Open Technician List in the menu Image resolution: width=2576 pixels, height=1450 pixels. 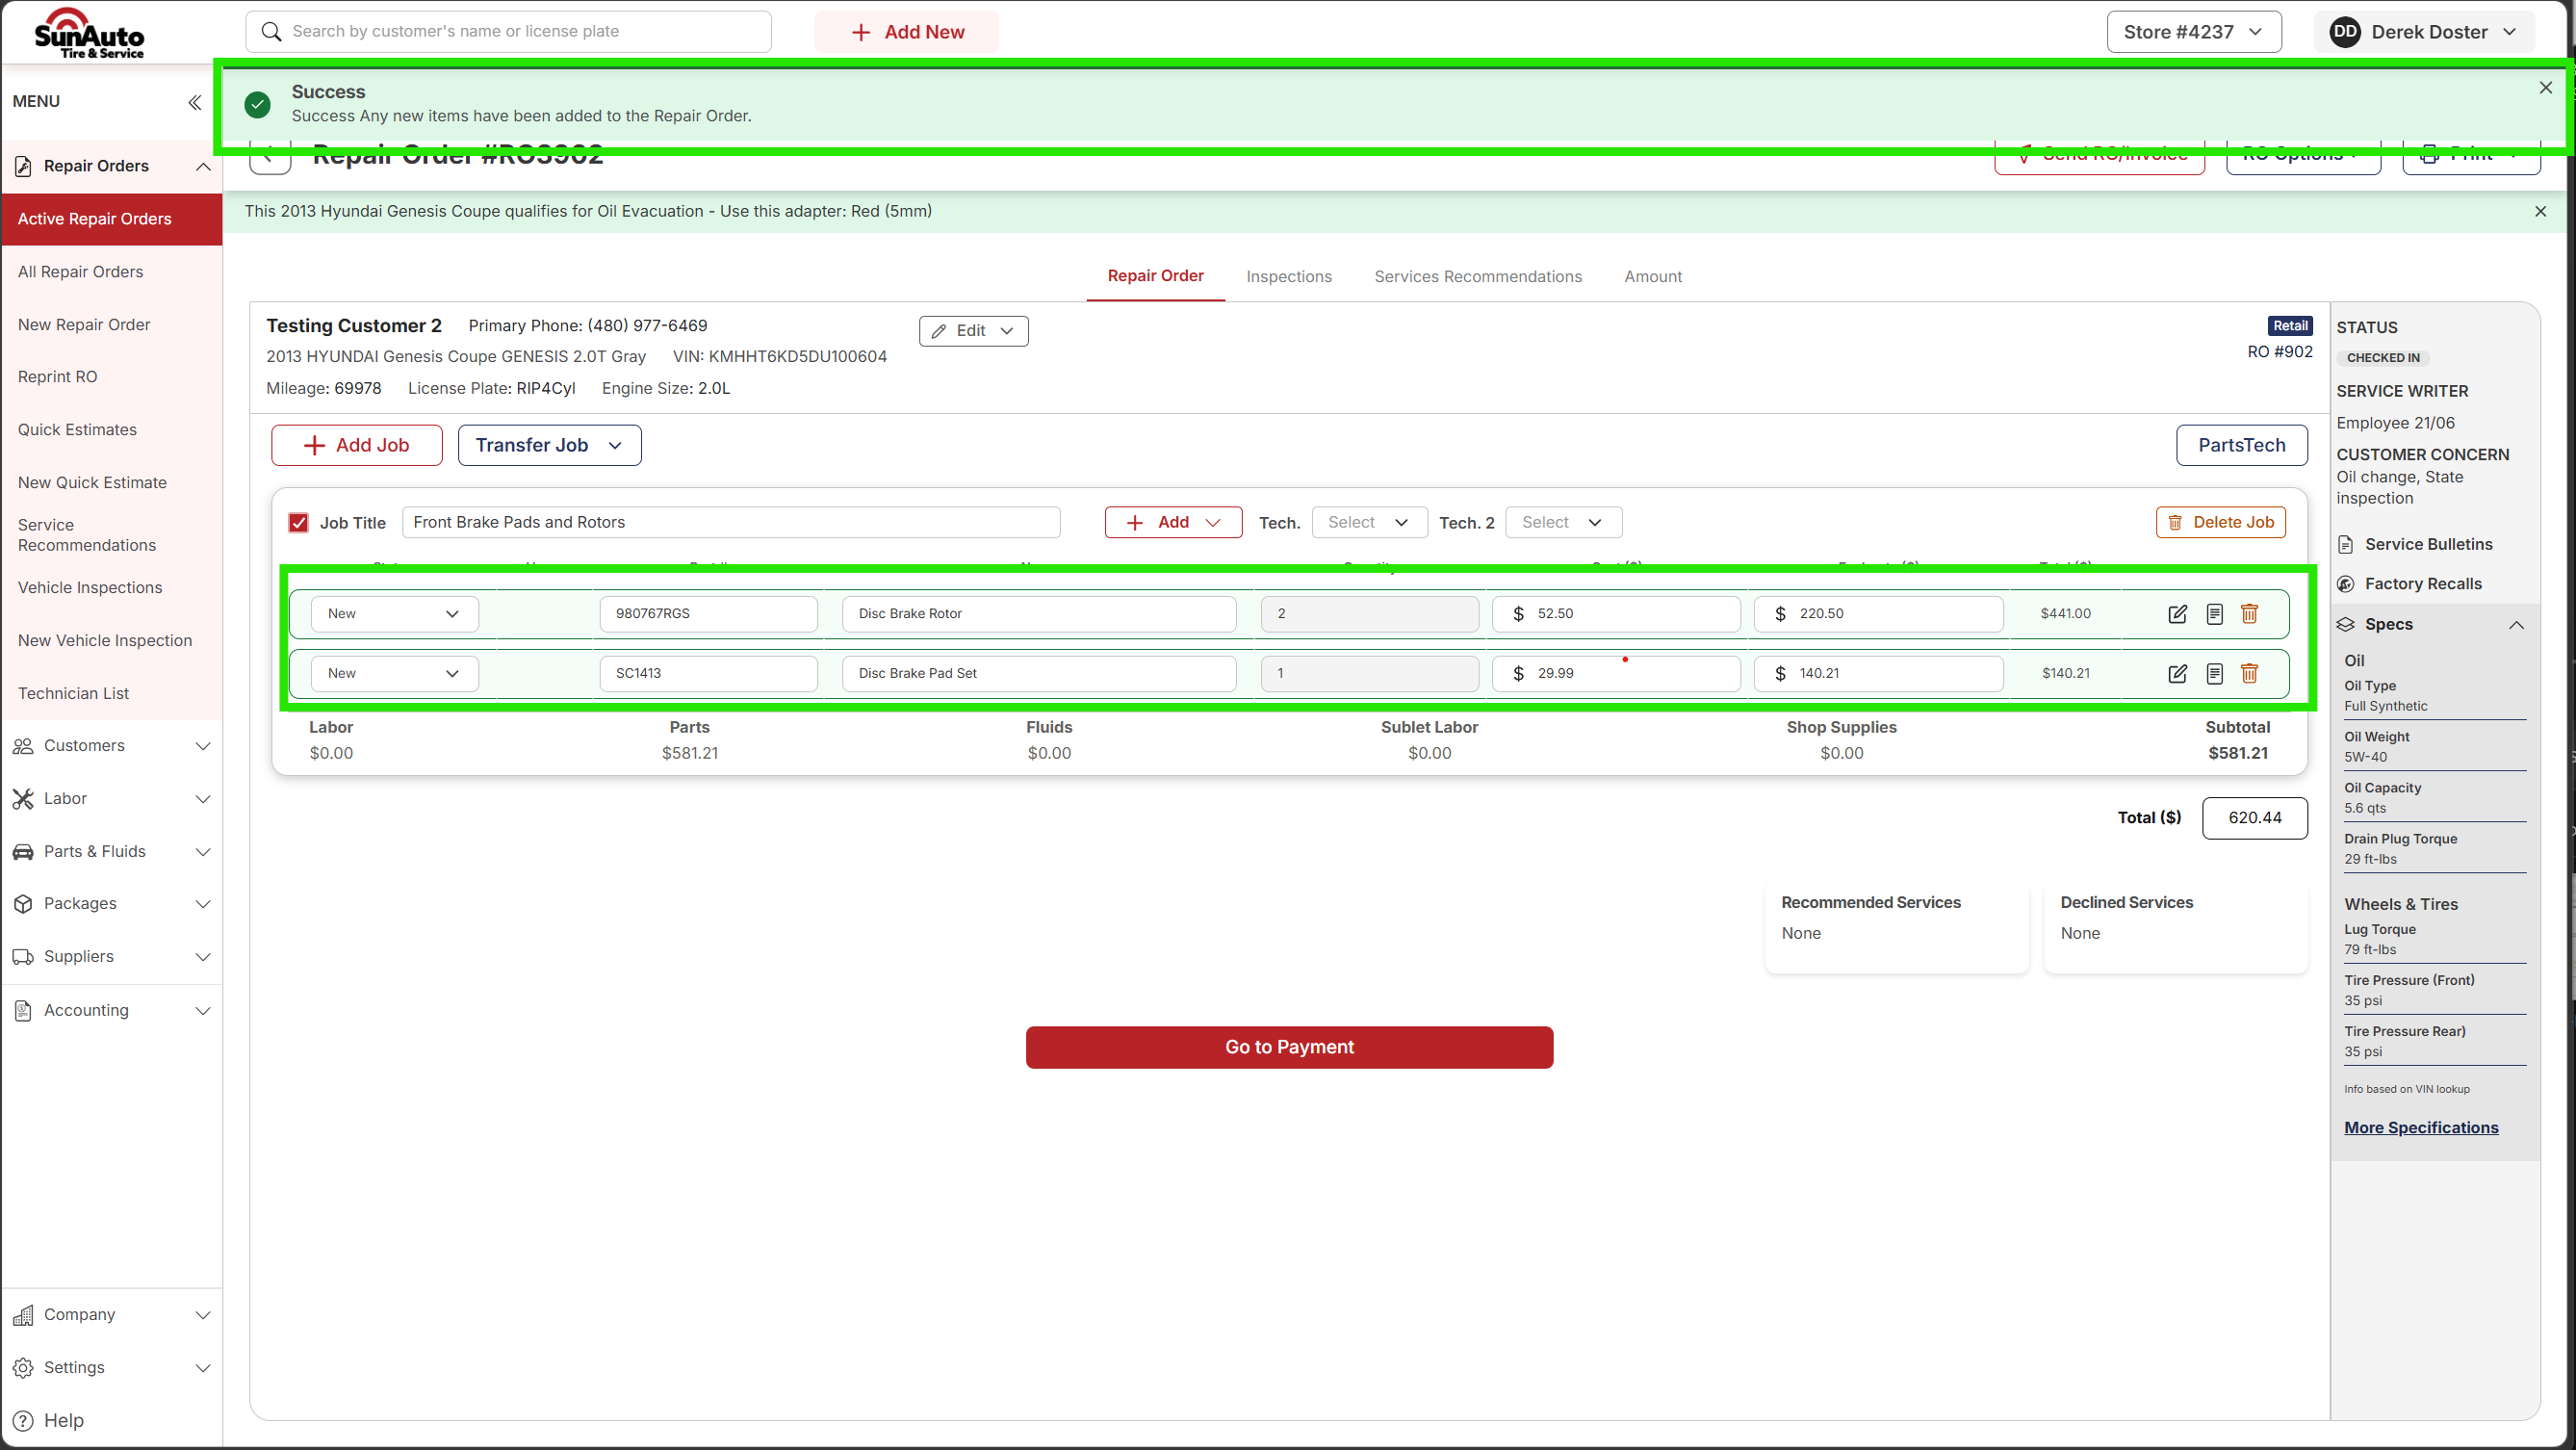(x=73, y=694)
